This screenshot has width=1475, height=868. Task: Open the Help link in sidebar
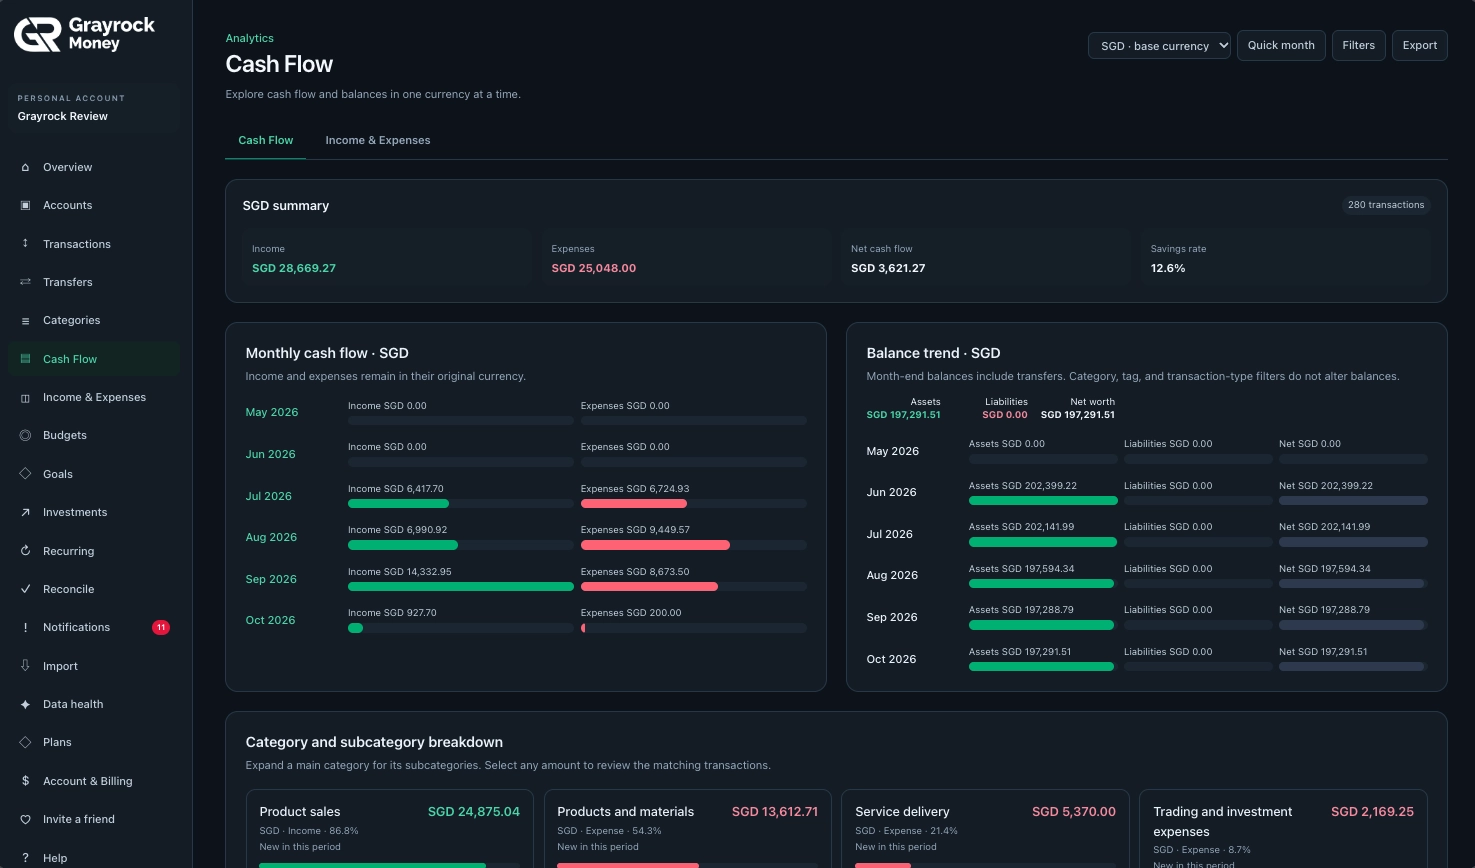(93, 857)
